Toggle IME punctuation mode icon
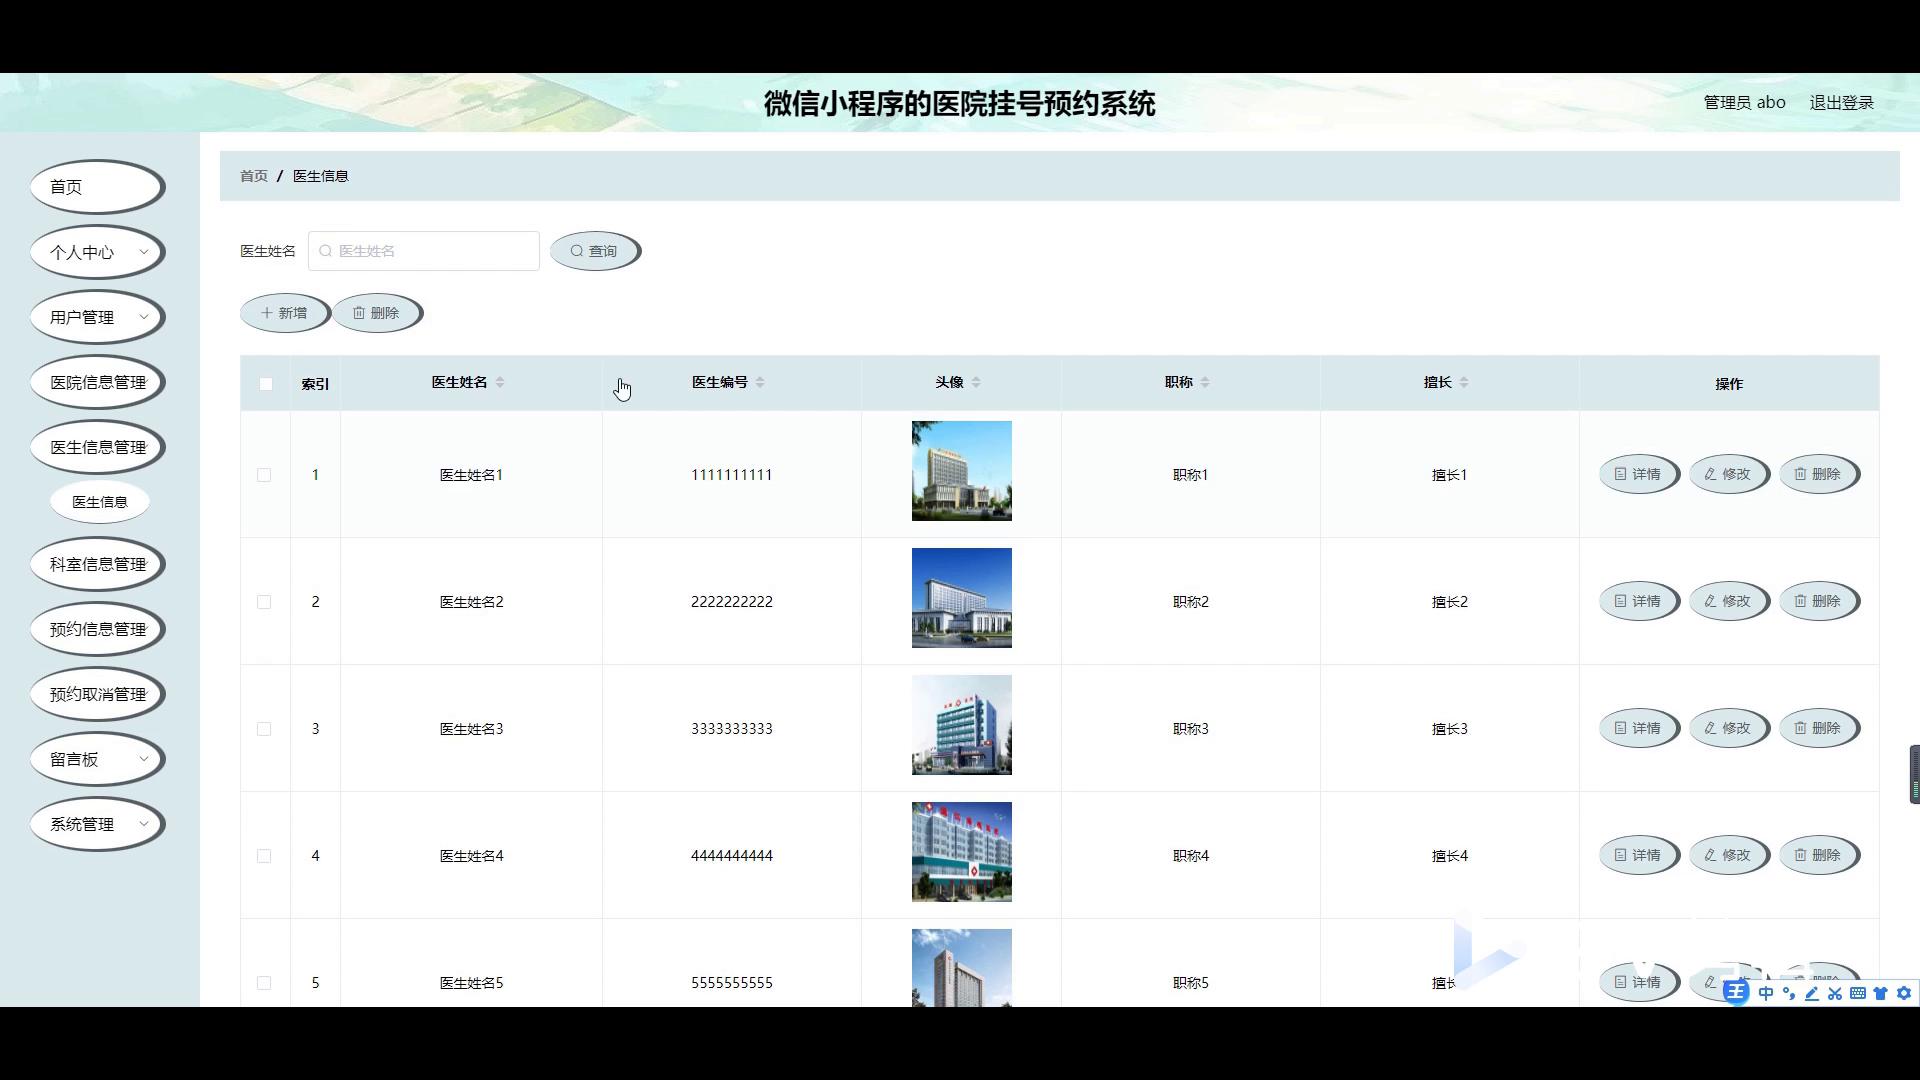The height and width of the screenshot is (1080, 1920). pos(1789,993)
